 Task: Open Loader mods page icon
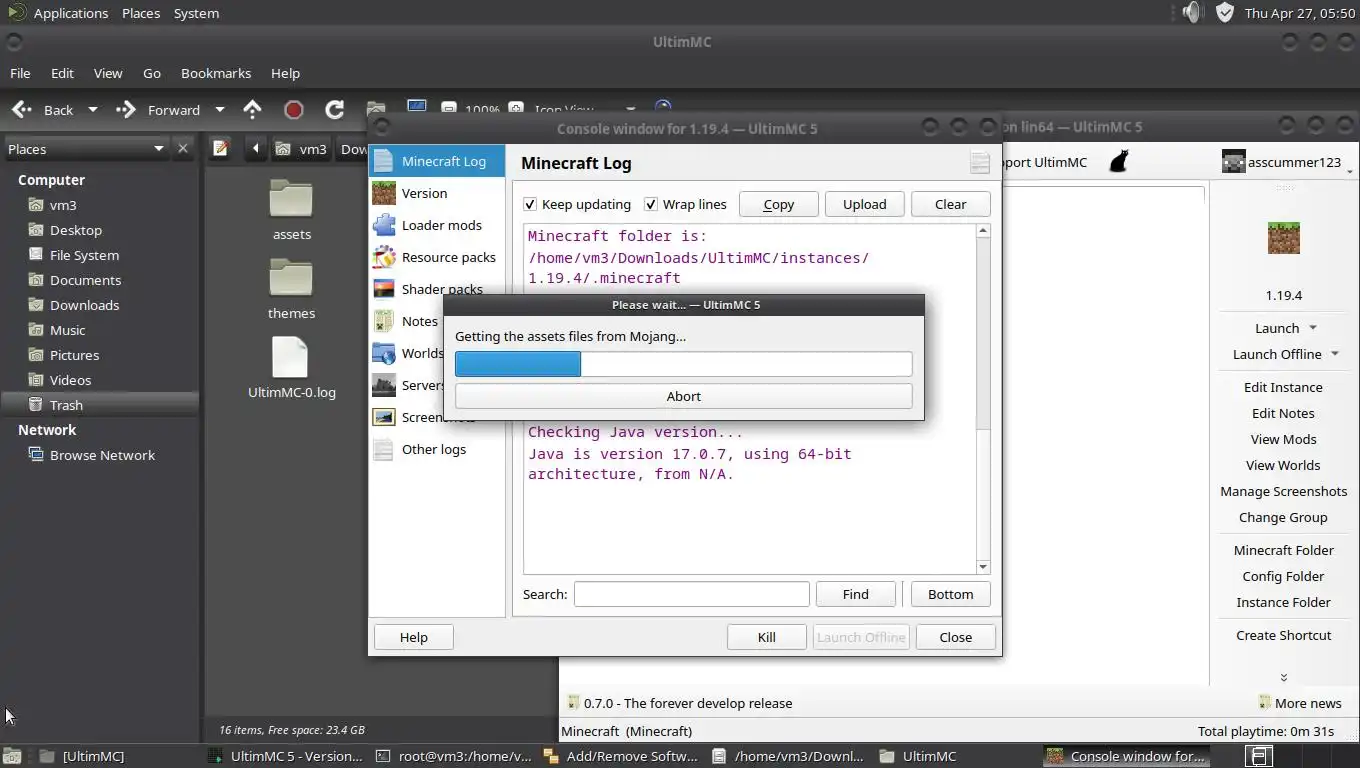384,225
